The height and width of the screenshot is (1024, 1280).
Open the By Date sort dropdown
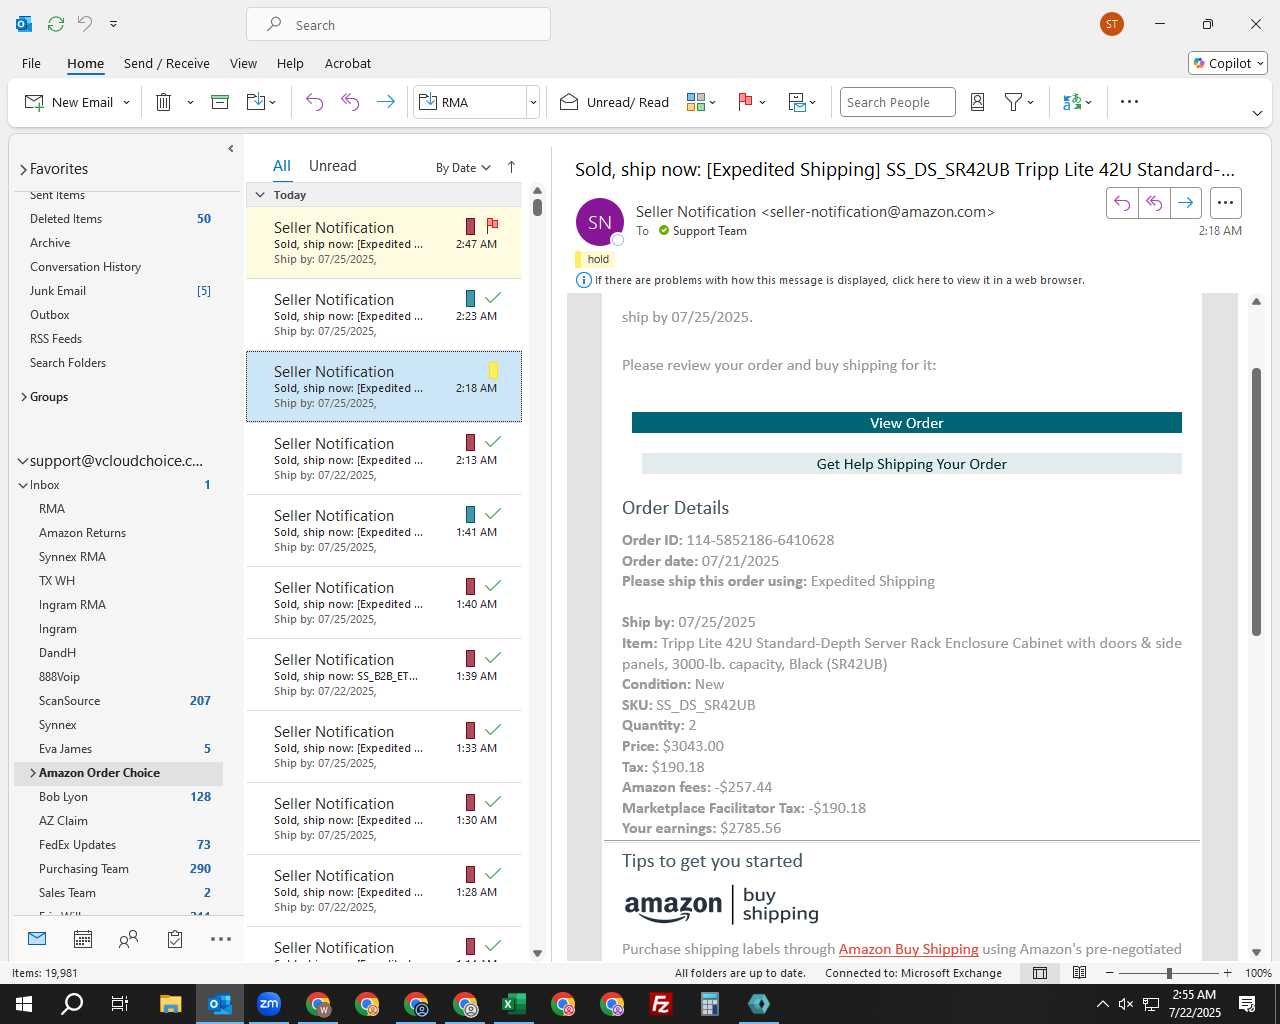coord(463,168)
